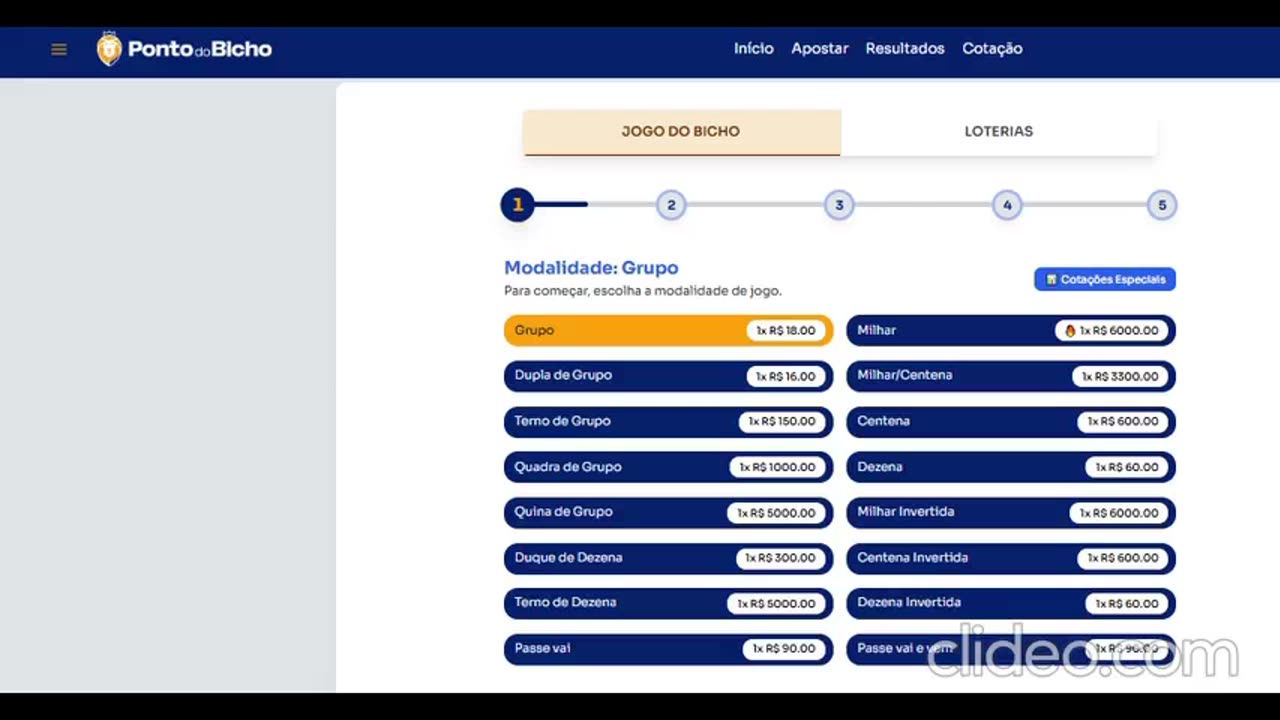This screenshot has width=1280, height=720.
Task: Choose Dupla de Grupo modality
Action: (668, 376)
